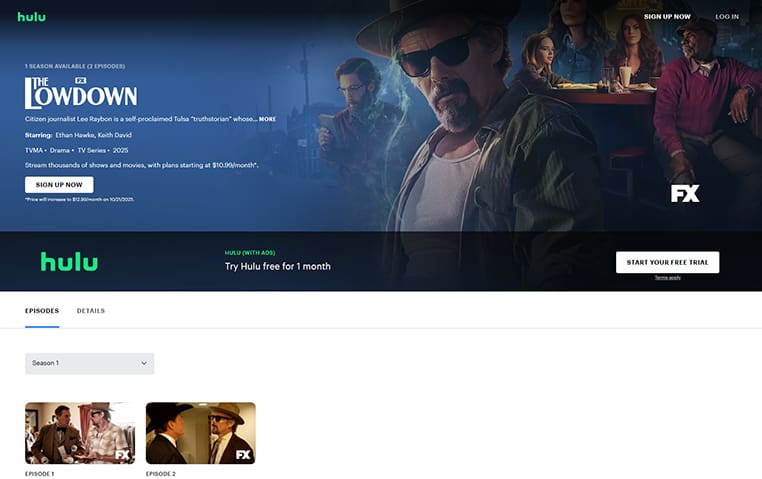Expand the description with the MORE link
Image resolution: width=762 pixels, height=479 pixels.
tap(267, 119)
